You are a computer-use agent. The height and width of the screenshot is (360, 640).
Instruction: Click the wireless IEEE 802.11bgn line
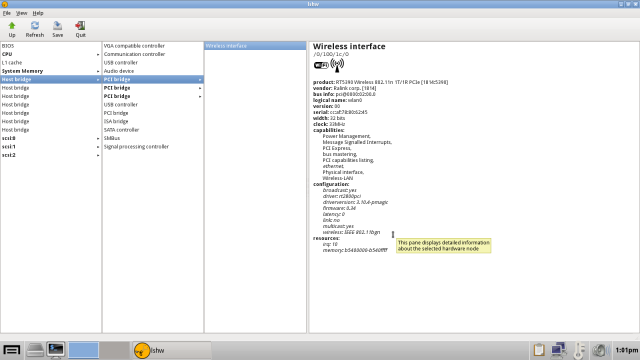(x=351, y=232)
